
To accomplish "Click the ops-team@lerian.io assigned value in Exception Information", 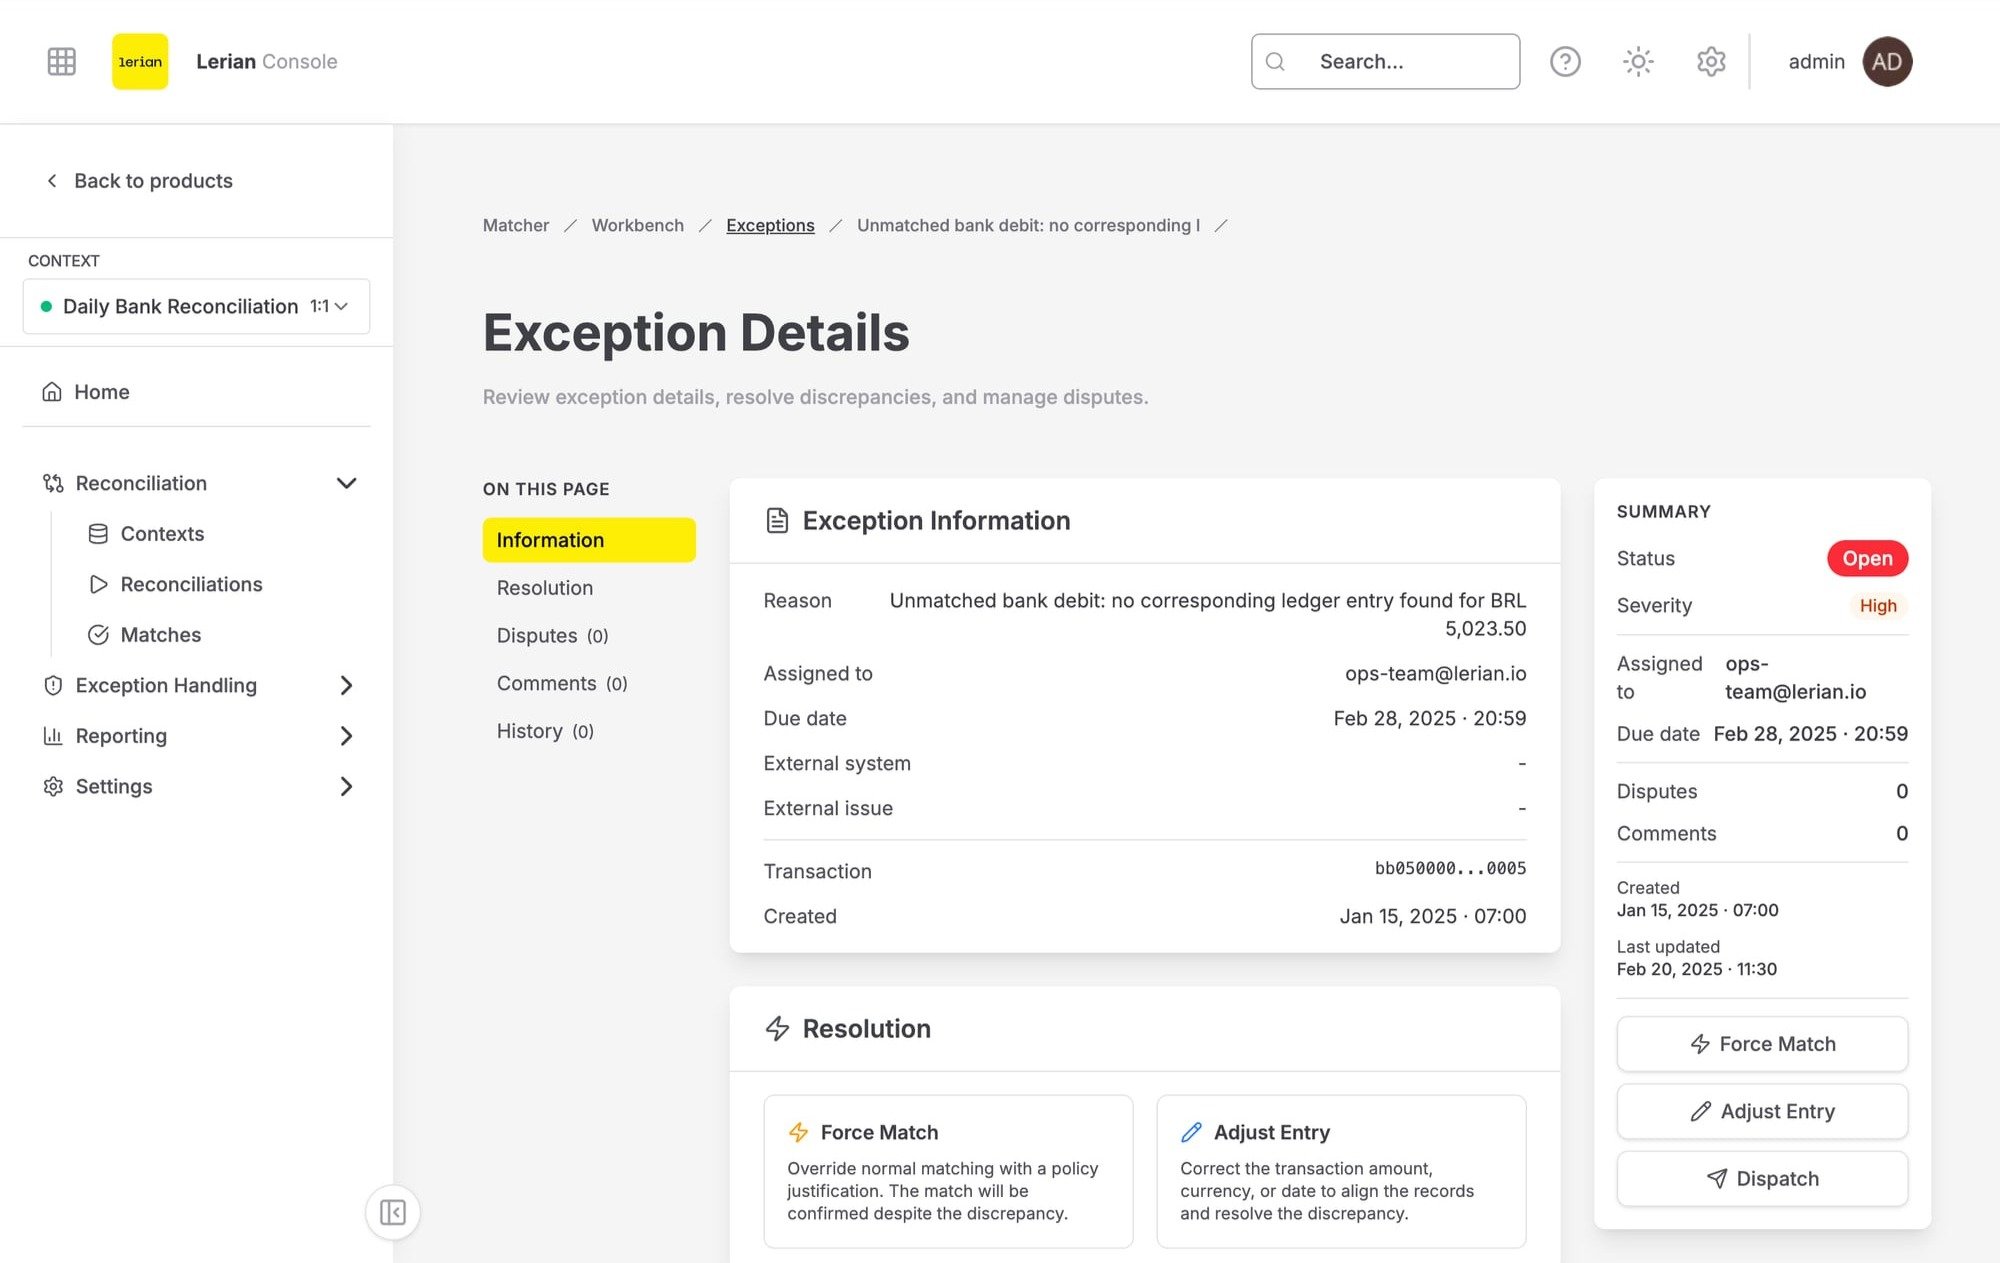I will pos(1435,674).
